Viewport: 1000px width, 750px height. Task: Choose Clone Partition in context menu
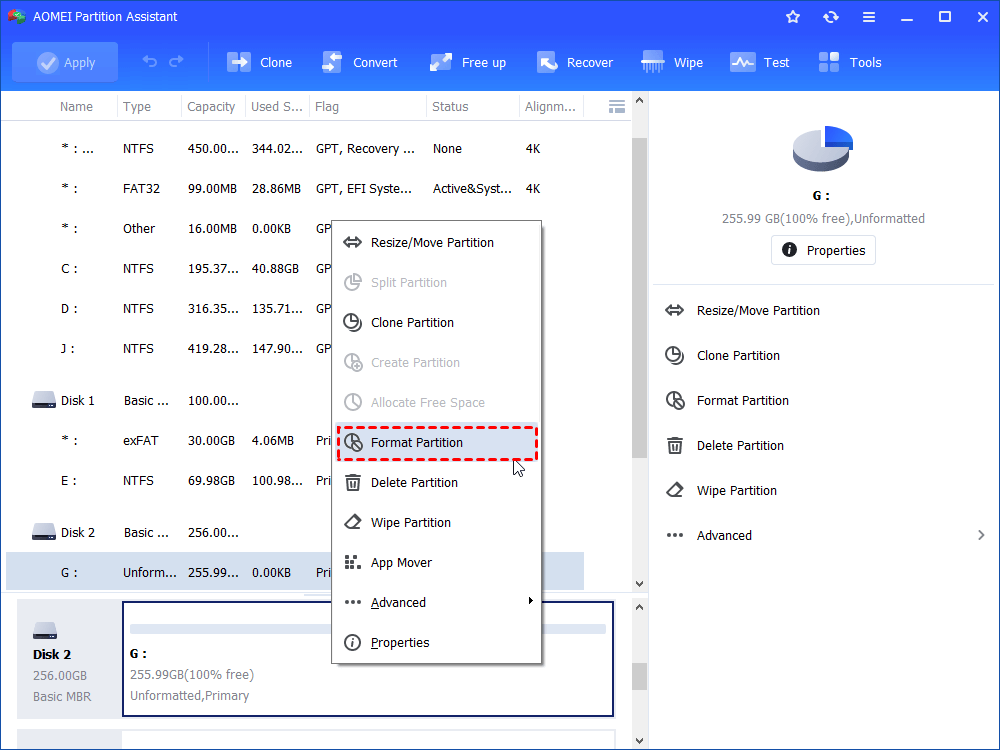pyautogui.click(x=437, y=323)
